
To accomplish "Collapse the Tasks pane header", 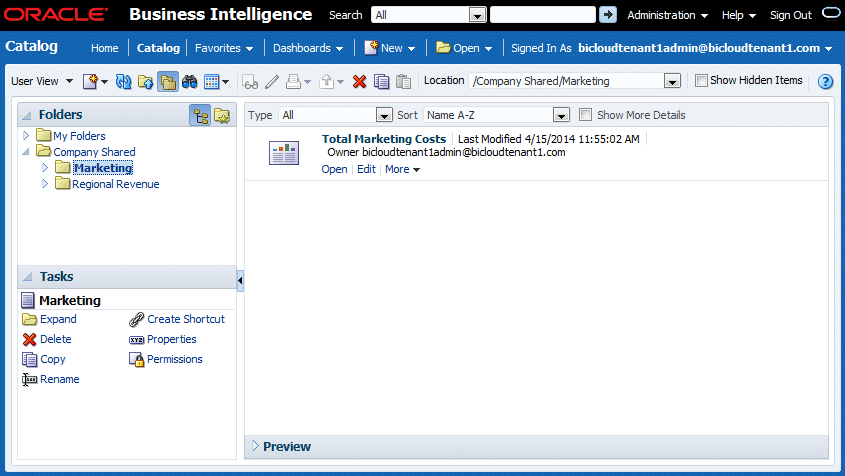I will tap(26, 277).
